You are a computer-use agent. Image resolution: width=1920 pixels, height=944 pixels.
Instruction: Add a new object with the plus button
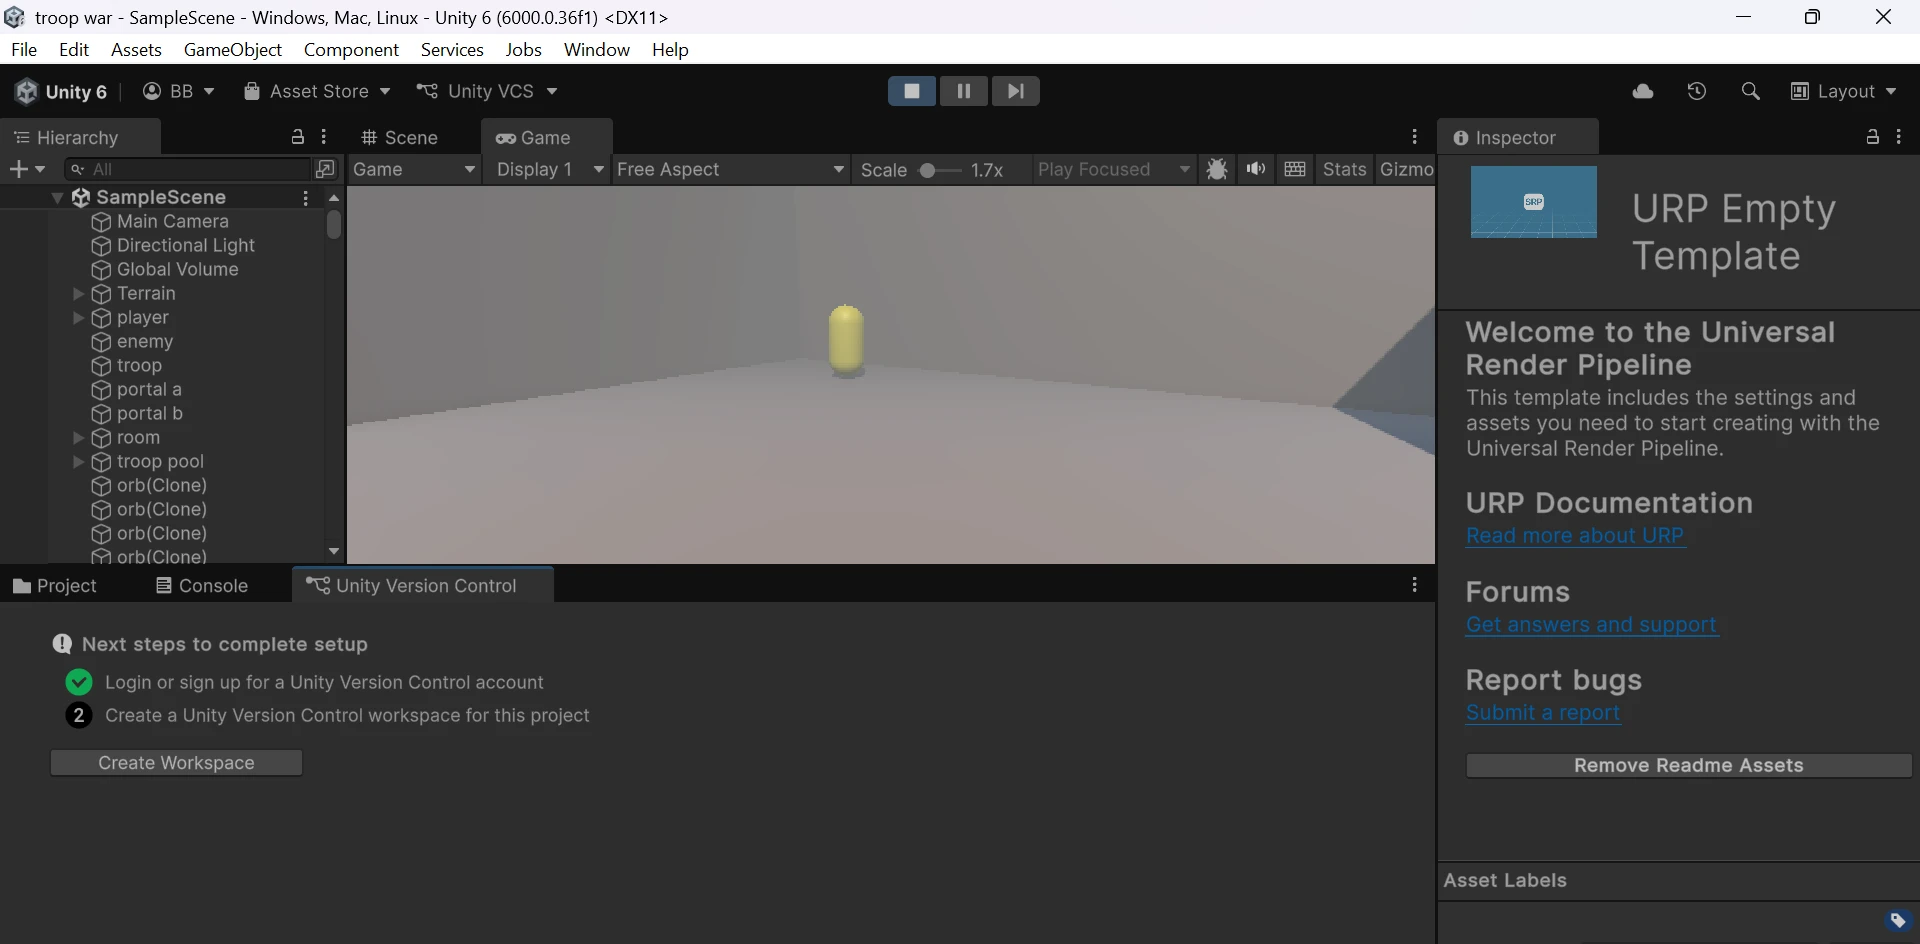coord(27,169)
